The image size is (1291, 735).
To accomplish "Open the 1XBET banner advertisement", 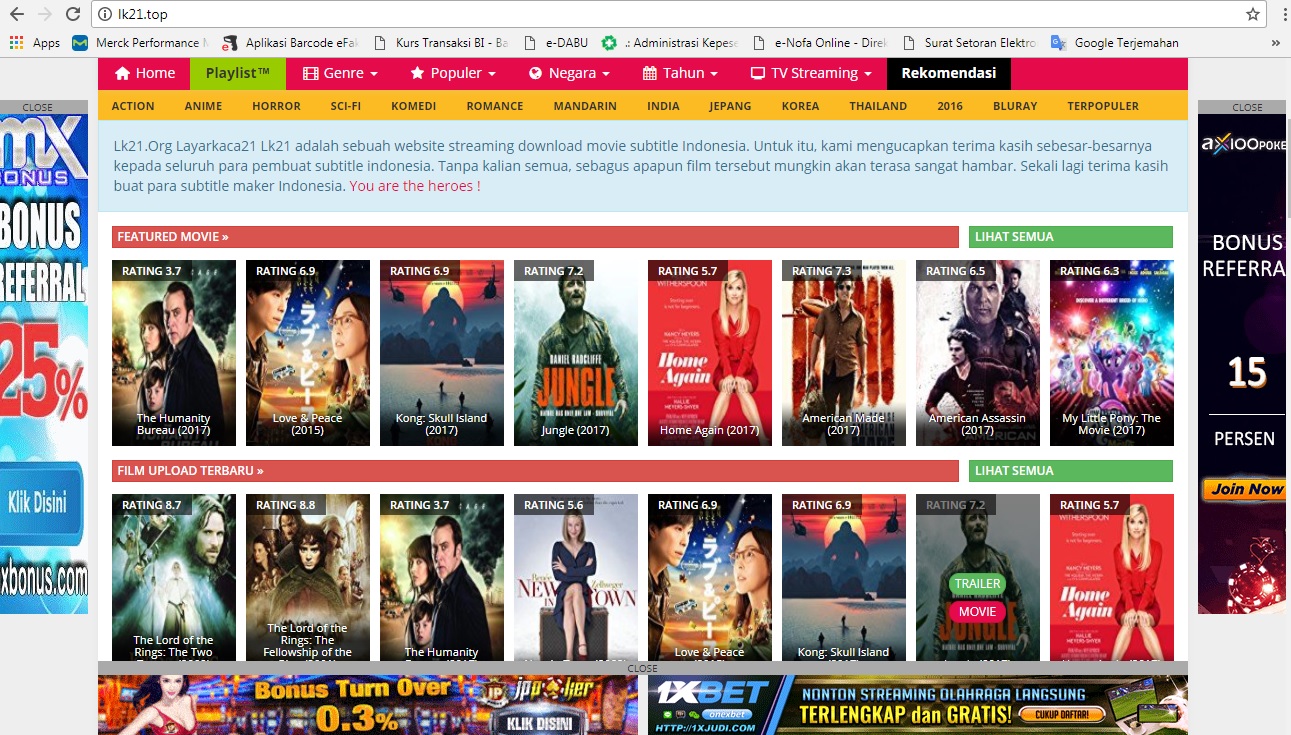I will click(918, 705).
